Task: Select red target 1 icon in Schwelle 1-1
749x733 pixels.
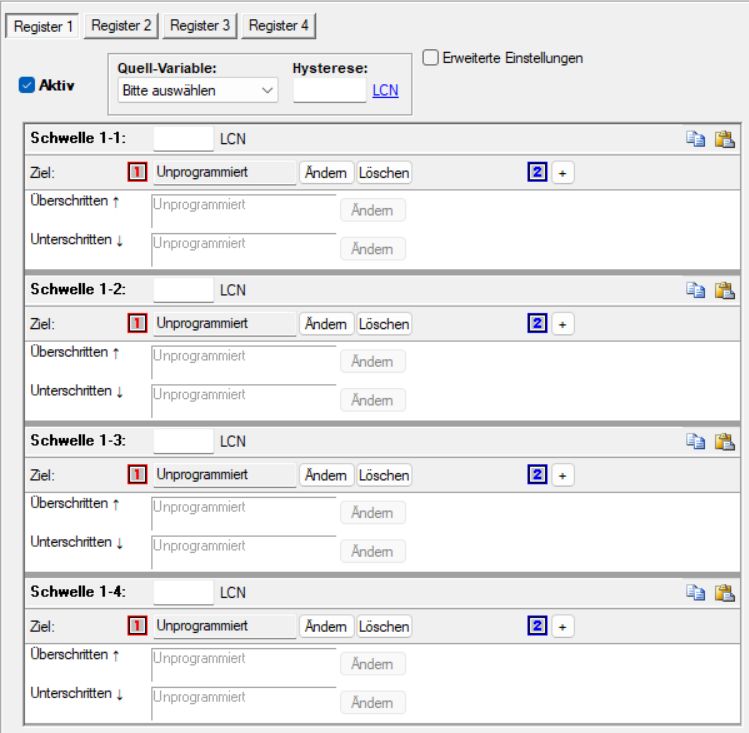Action: tap(138, 173)
